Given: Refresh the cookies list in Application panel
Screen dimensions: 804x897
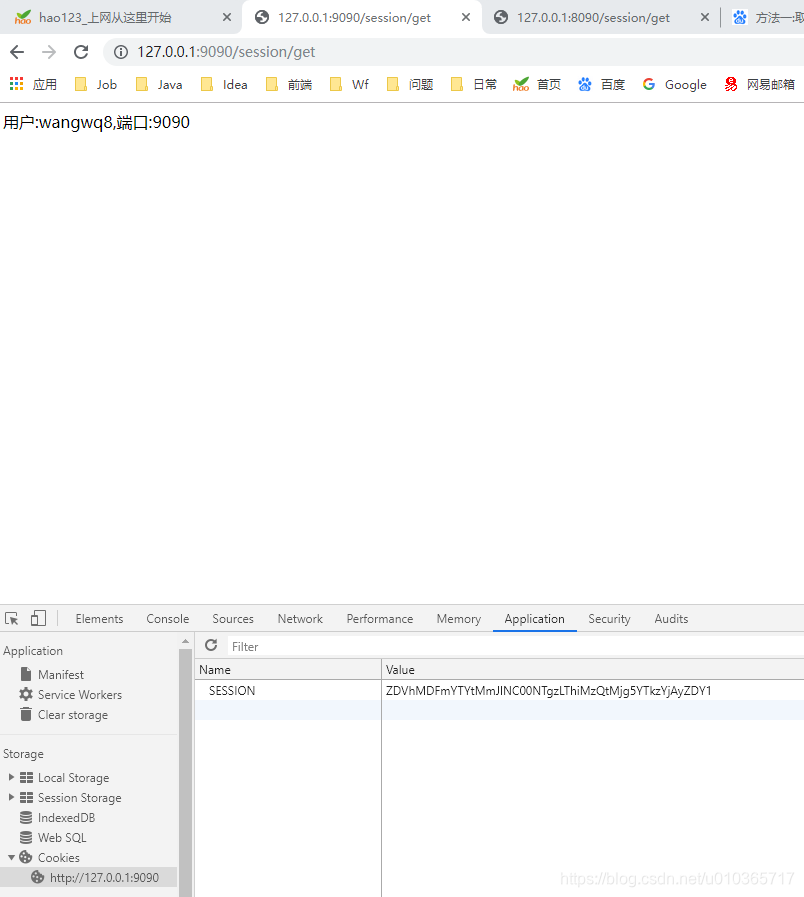Looking at the screenshot, I should tap(211, 645).
